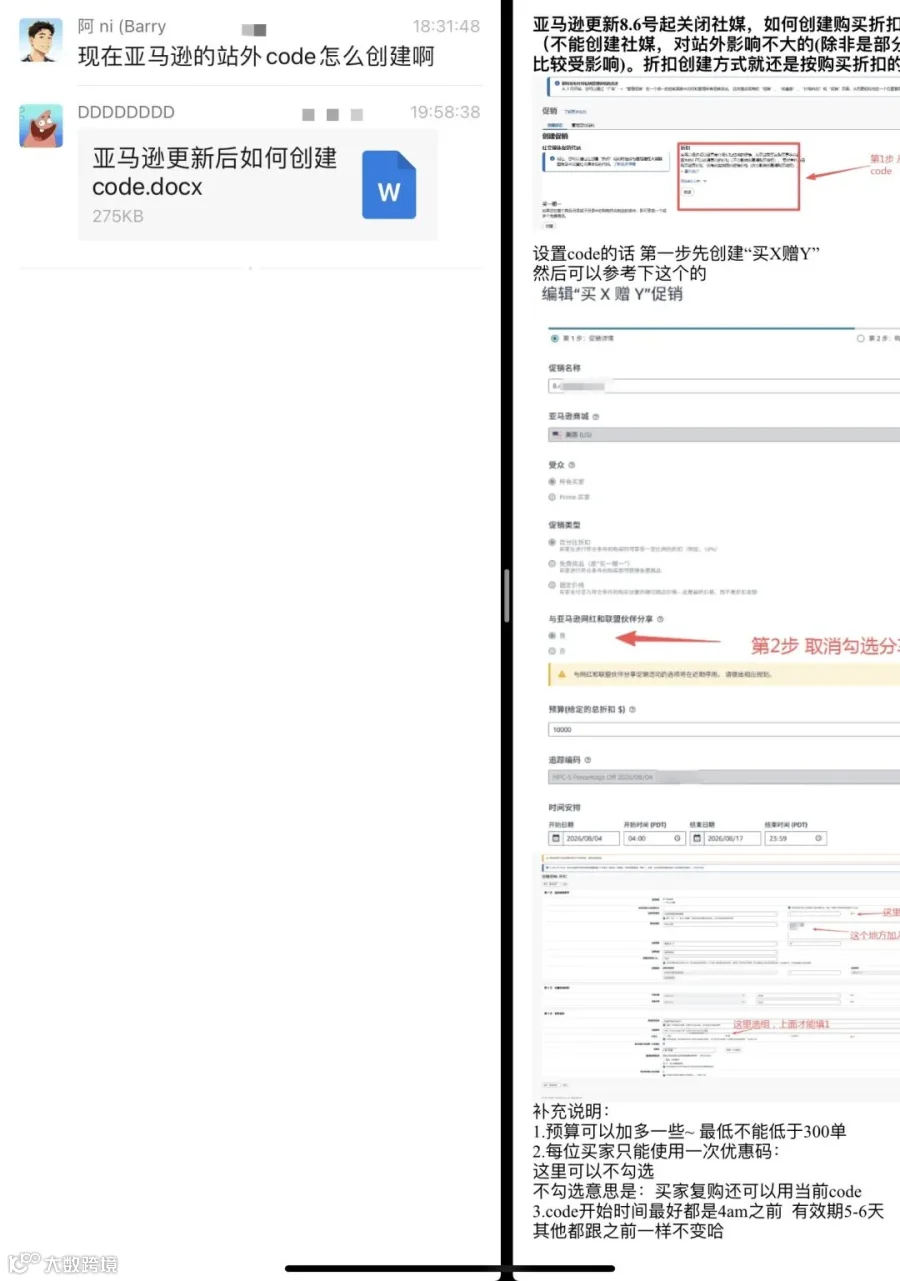Select 免费商品 (买一赠一) promotion type
The image size is (900, 1281).
point(552,563)
